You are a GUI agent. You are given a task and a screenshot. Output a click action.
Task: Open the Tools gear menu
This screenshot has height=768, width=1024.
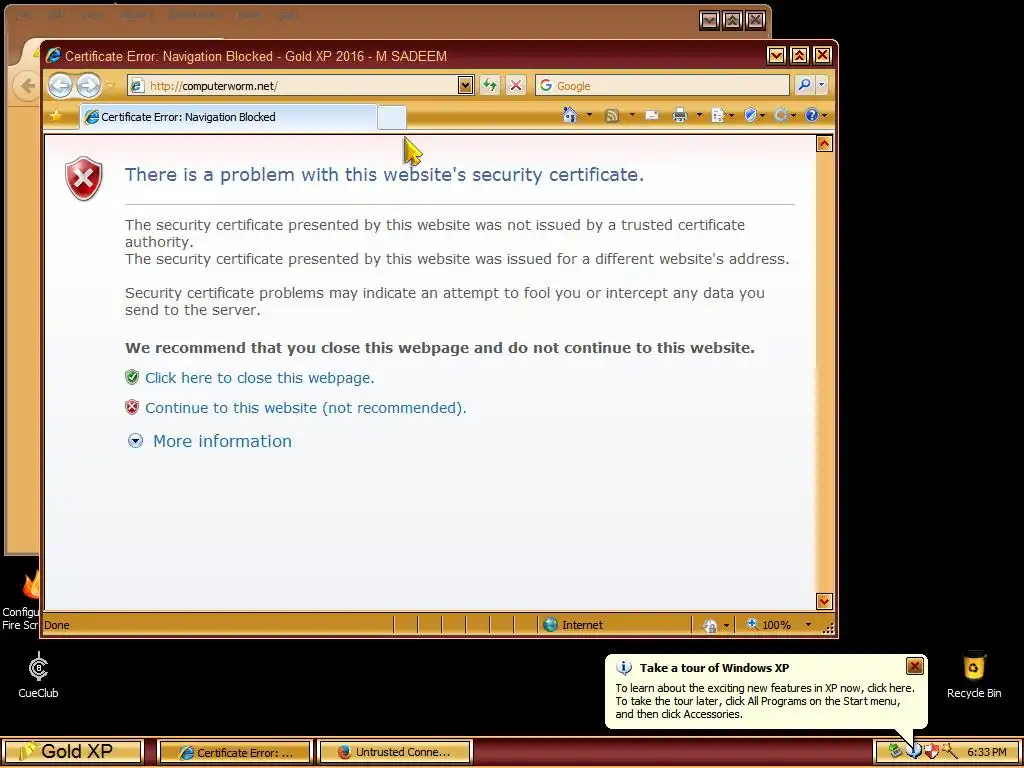click(x=784, y=116)
